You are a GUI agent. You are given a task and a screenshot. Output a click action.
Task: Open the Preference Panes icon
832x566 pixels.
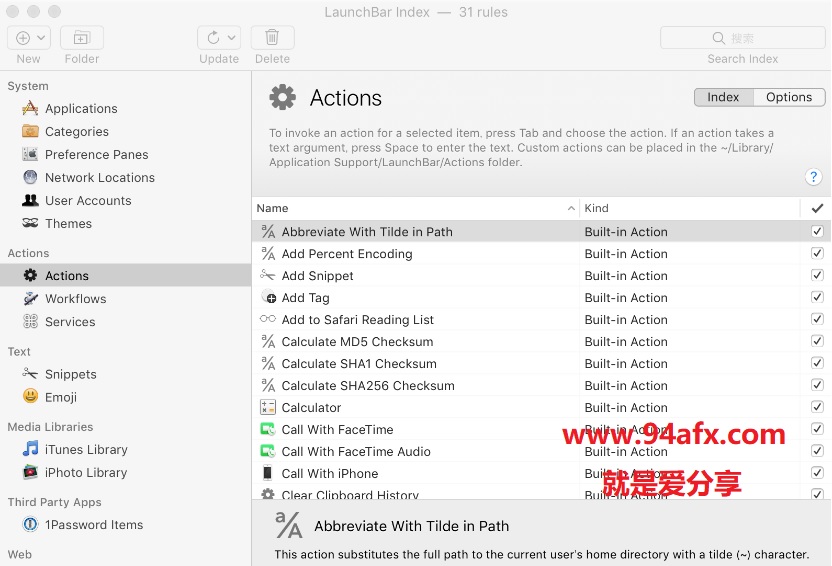pos(30,154)
